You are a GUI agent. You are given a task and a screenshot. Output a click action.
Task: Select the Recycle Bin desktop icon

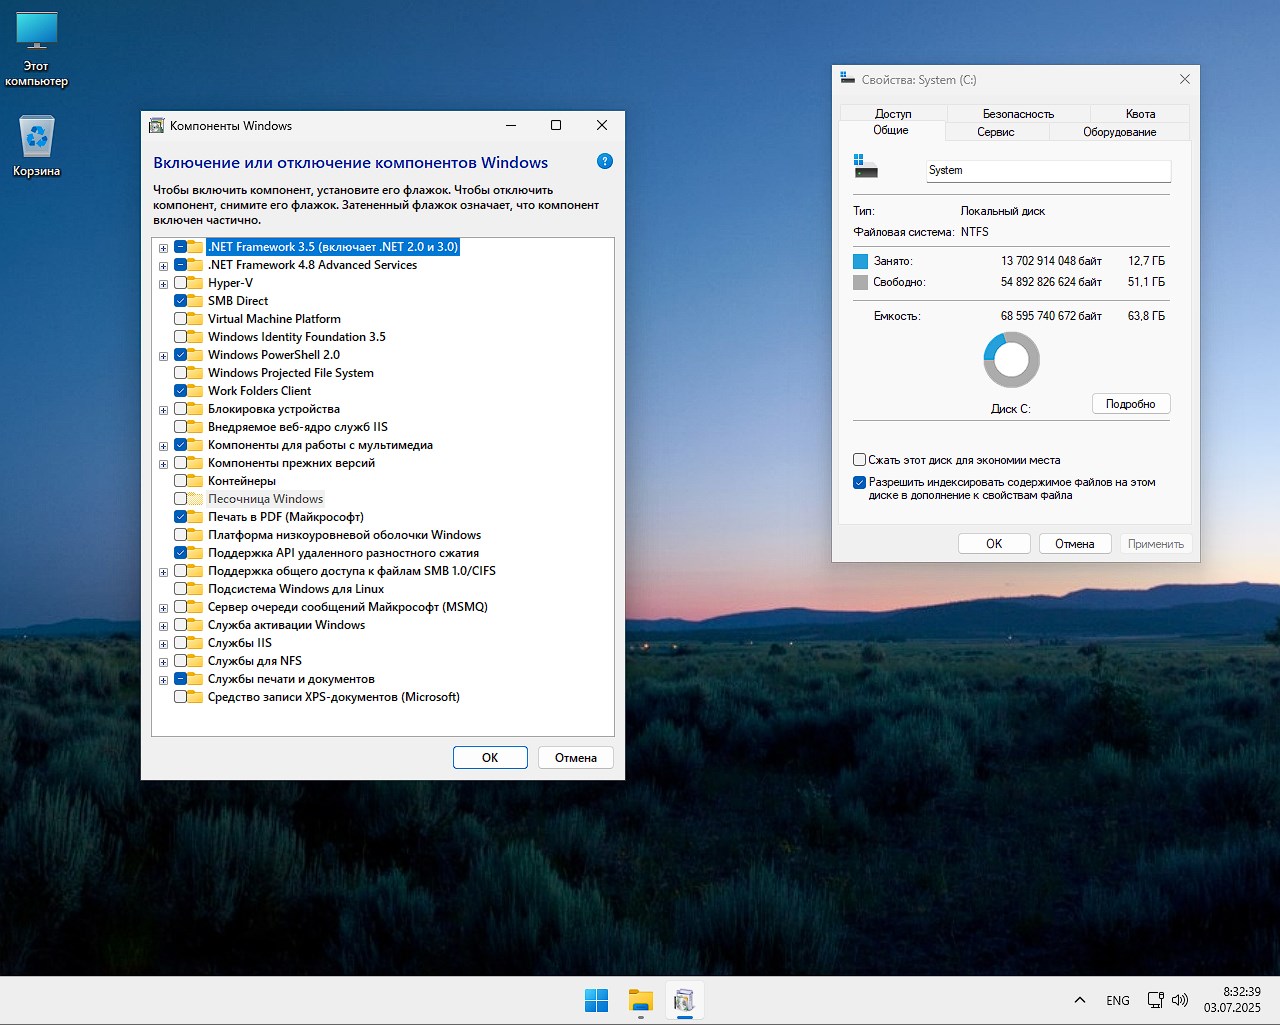click(37, 146)
